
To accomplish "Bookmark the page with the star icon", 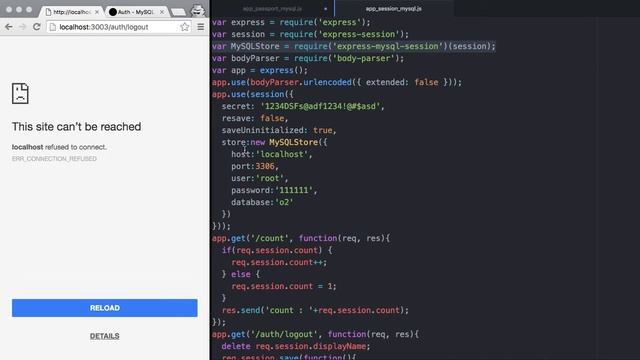I will 184,27.
